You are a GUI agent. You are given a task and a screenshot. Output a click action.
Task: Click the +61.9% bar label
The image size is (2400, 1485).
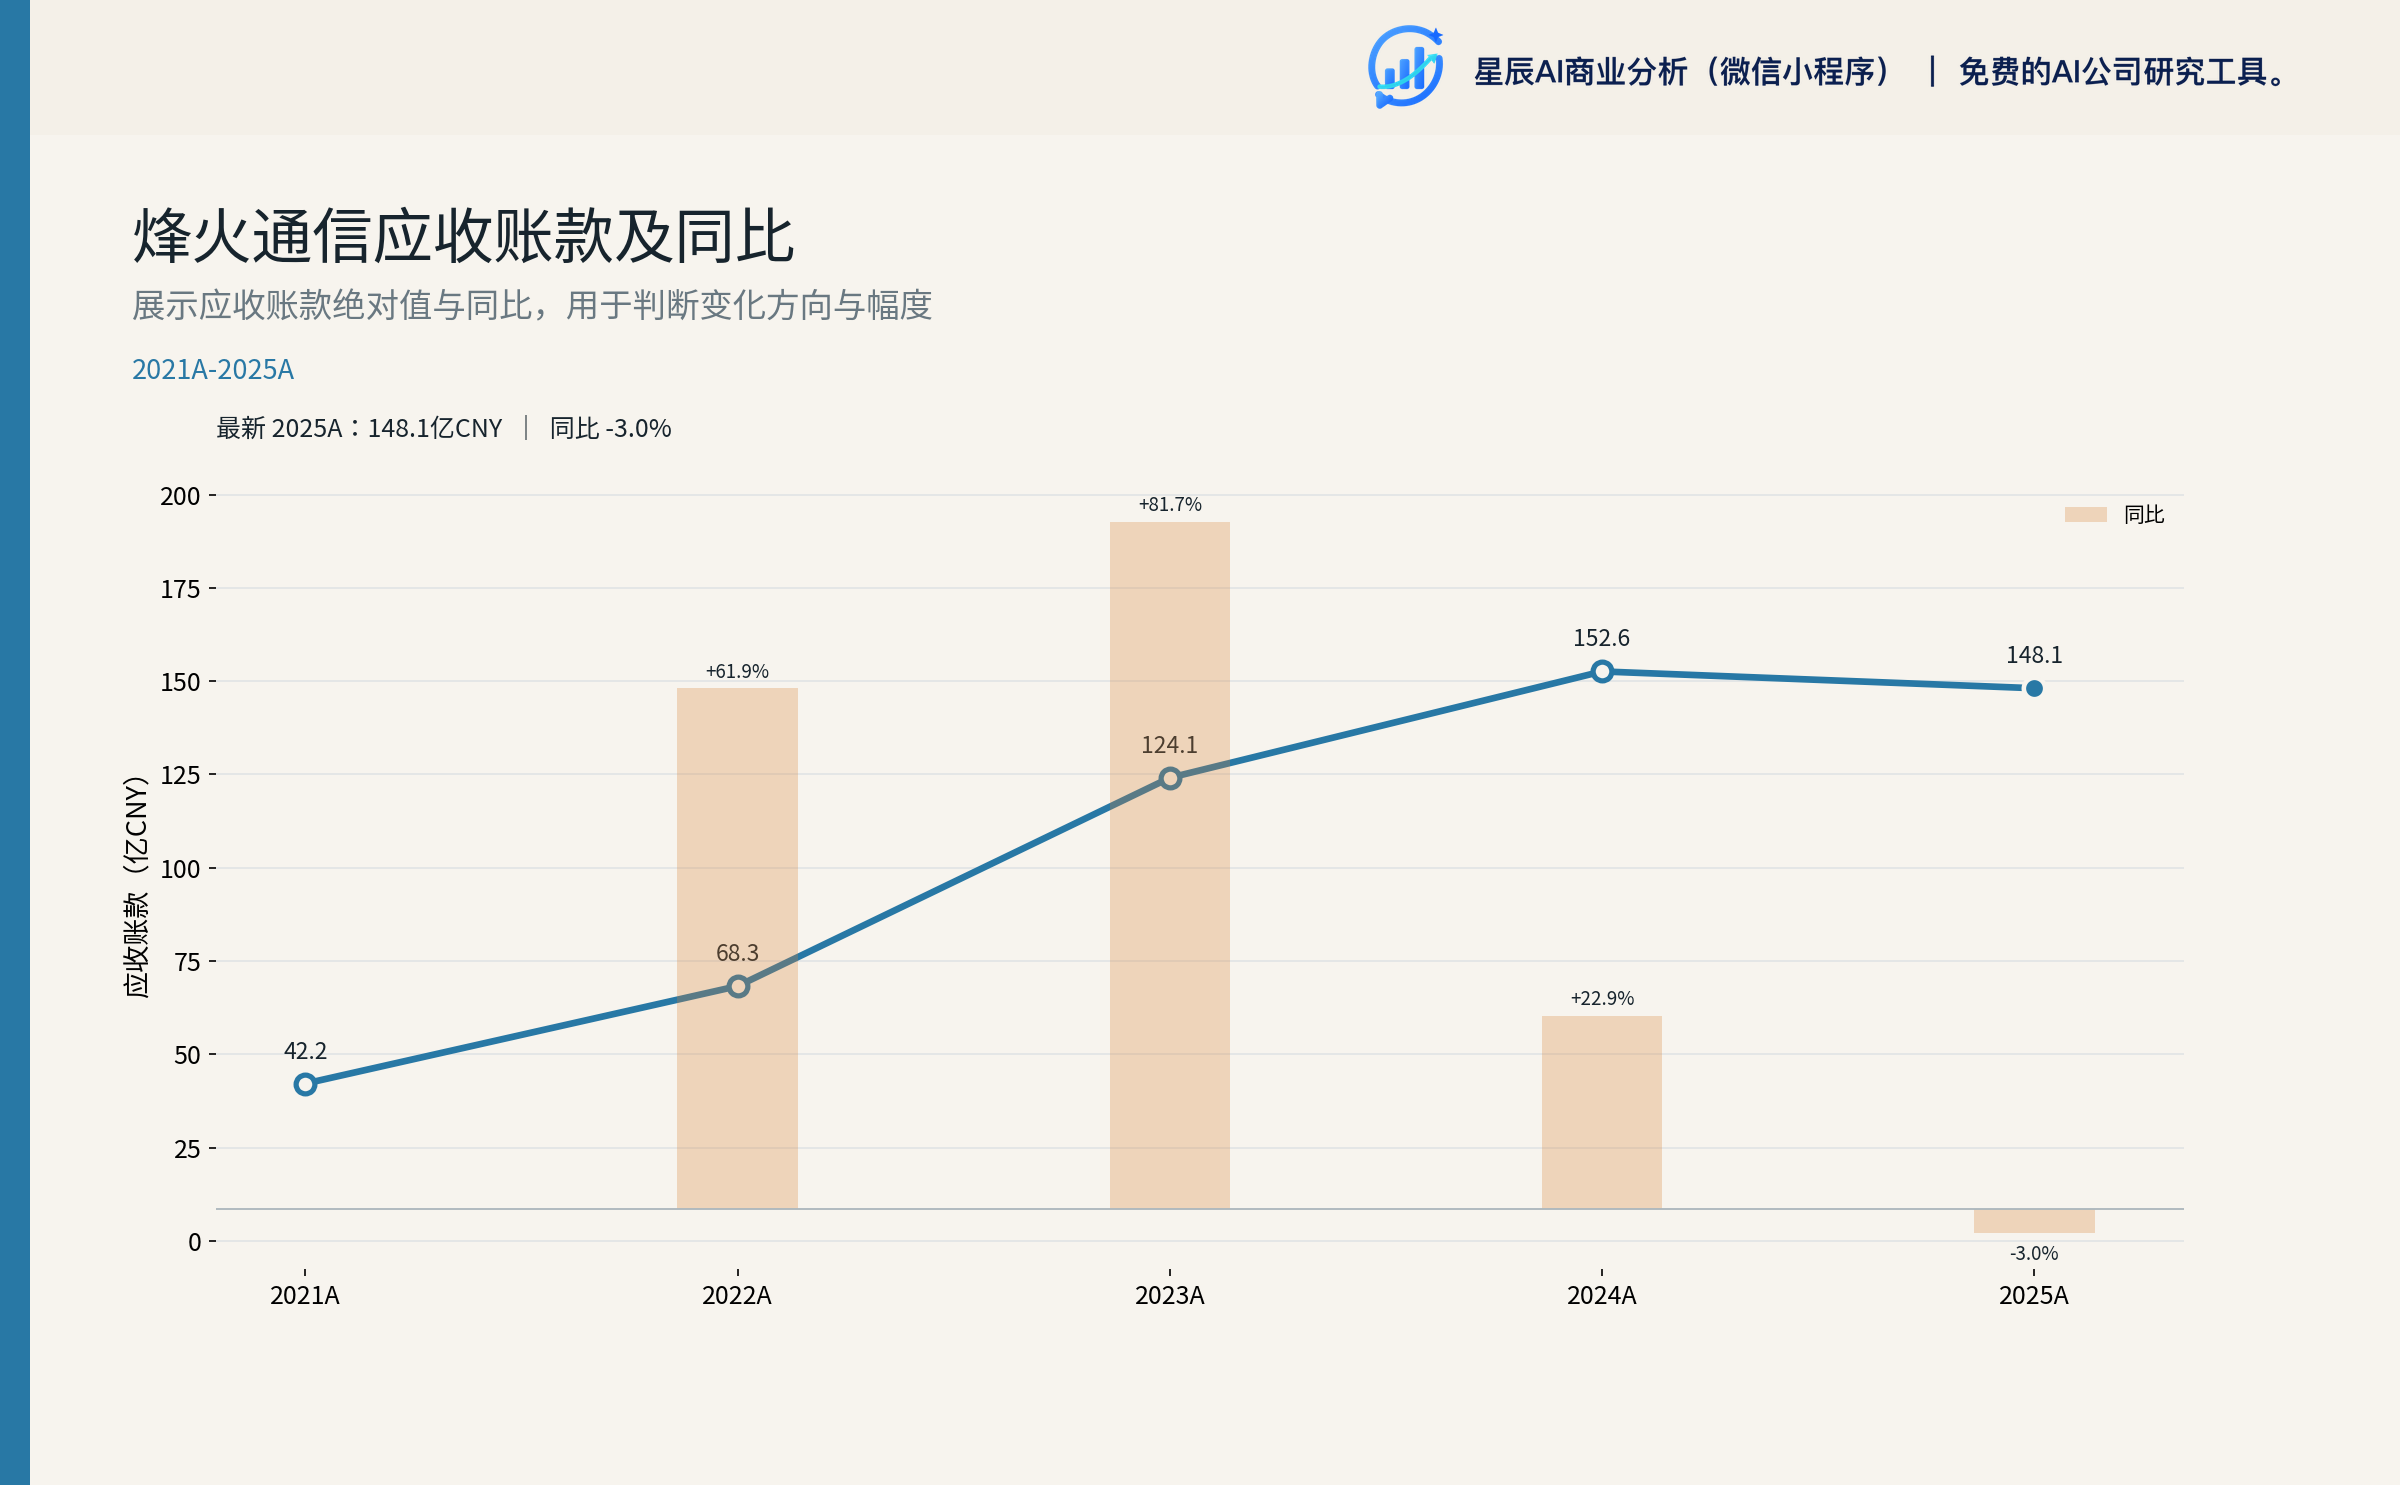pos(737,671)
